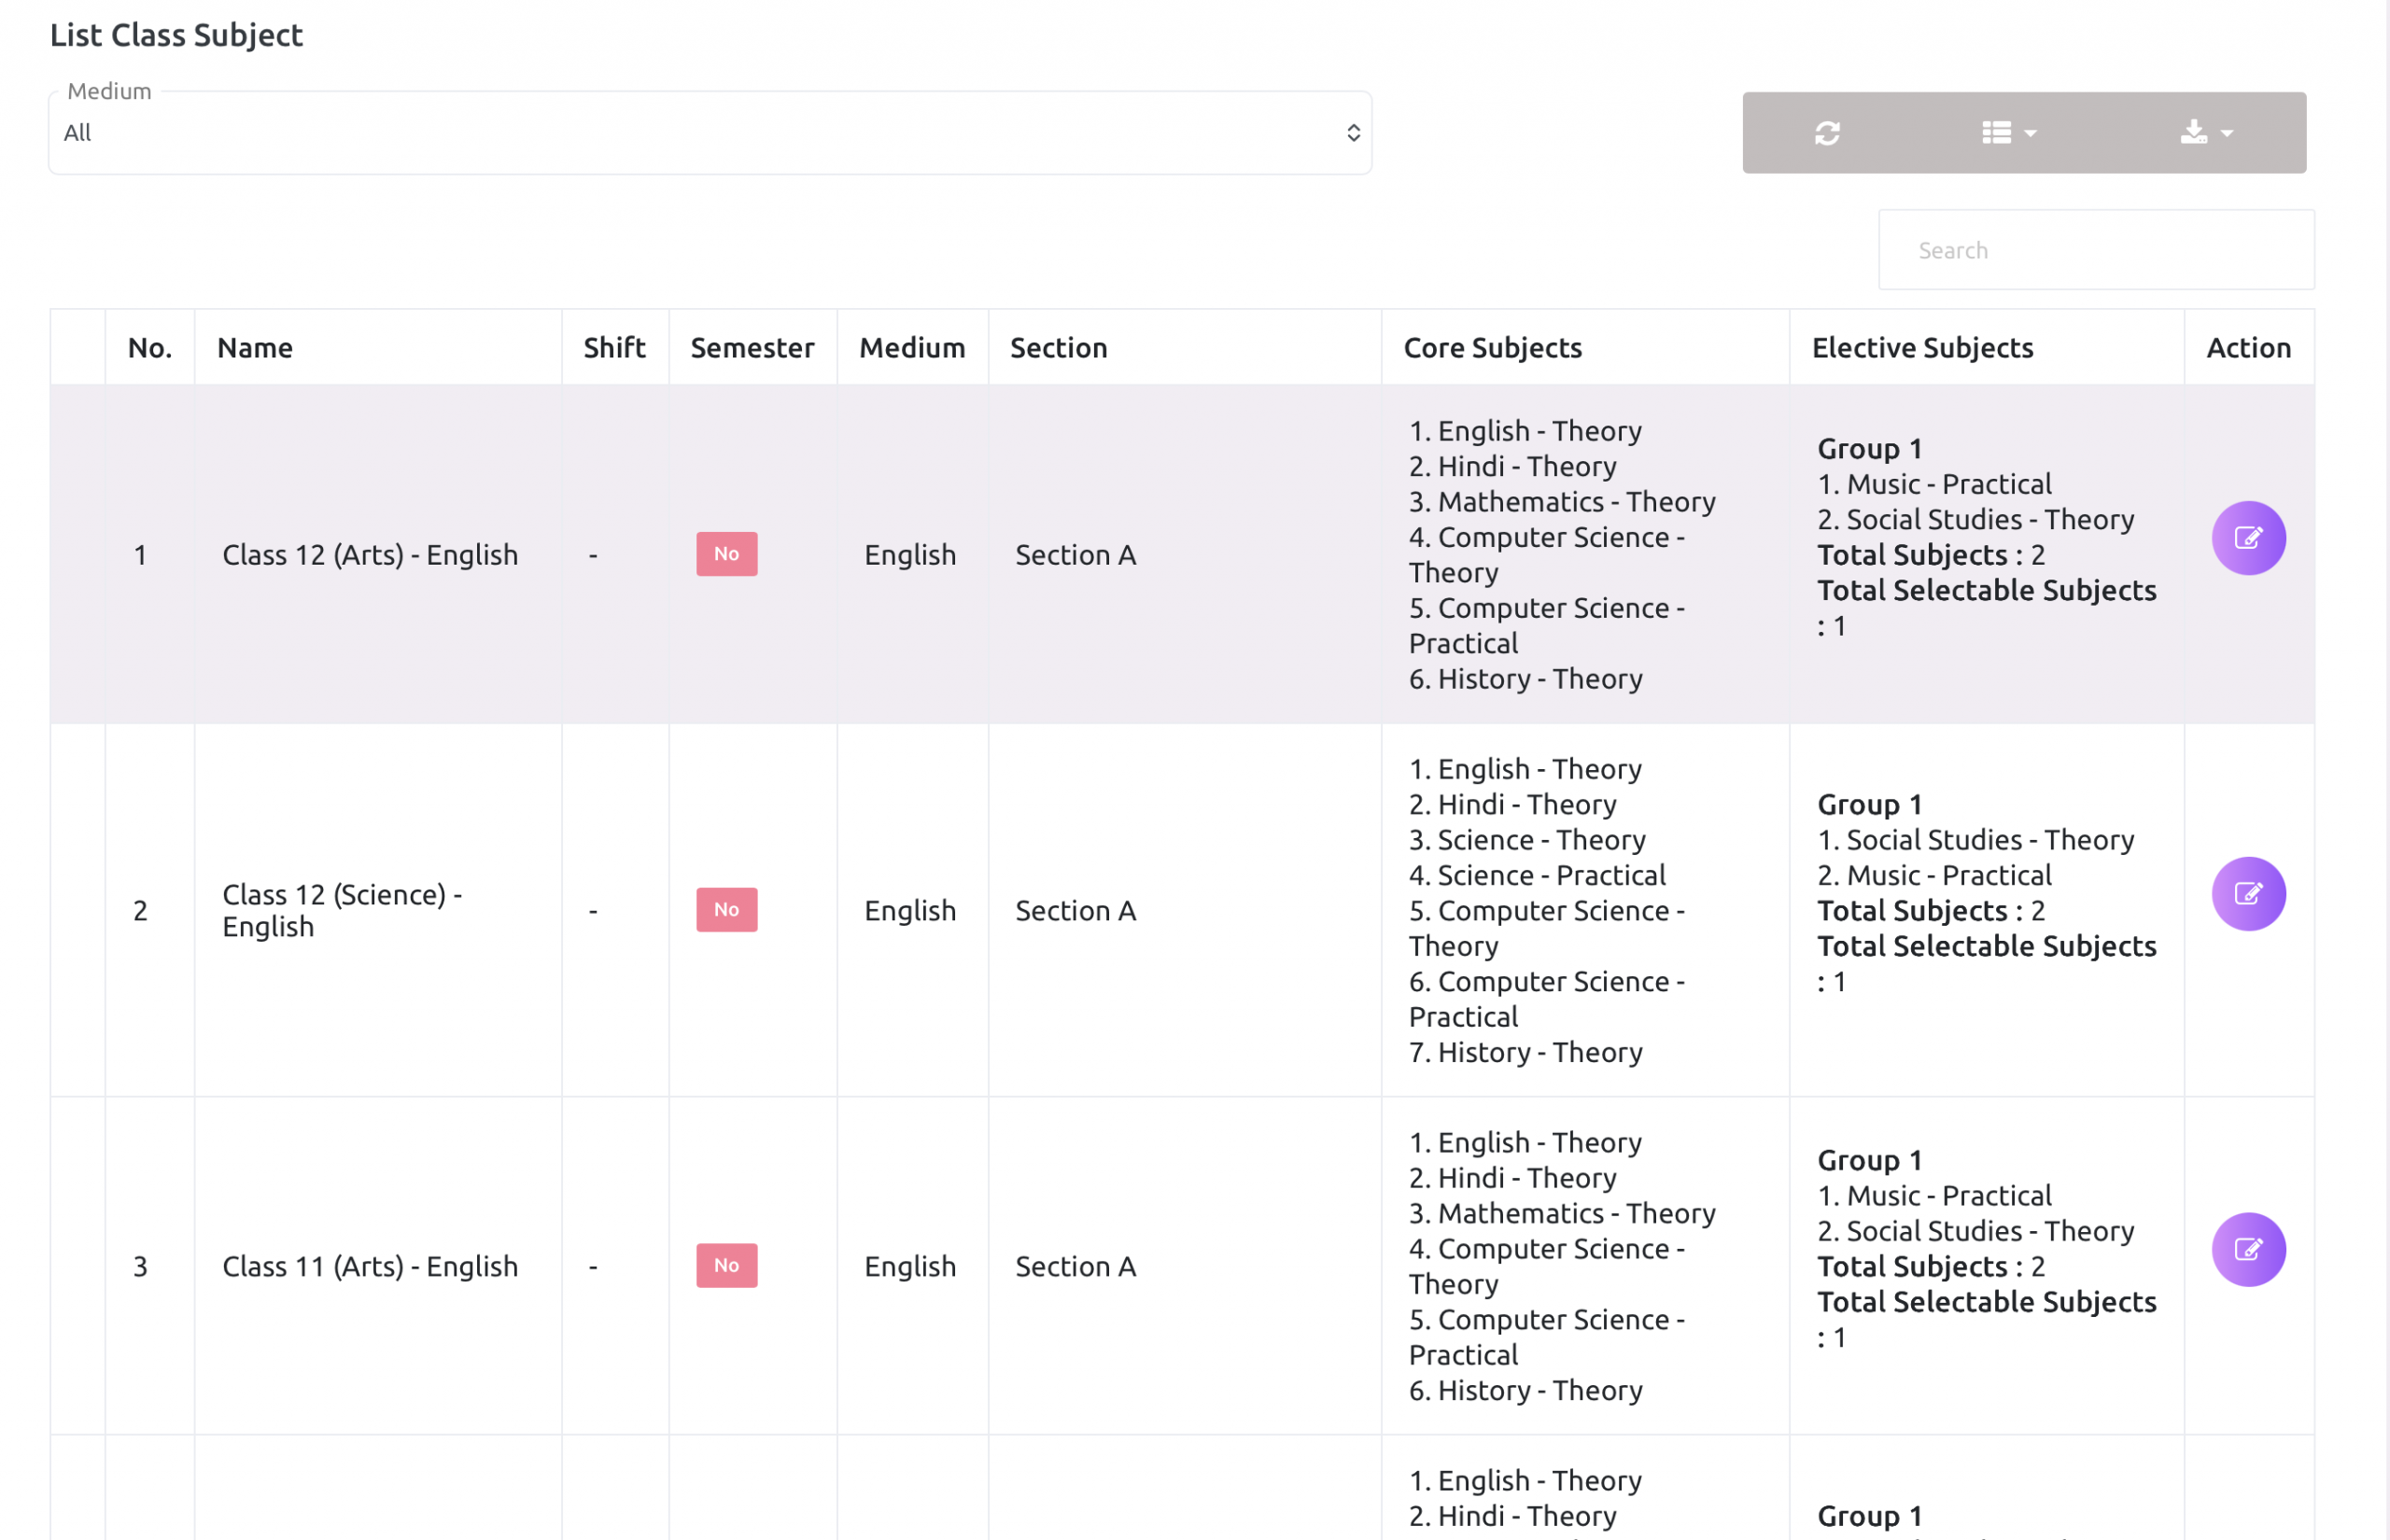Click the Section column header
This screenshot has width=2390, height=1540.
[x=1058, y=348]
